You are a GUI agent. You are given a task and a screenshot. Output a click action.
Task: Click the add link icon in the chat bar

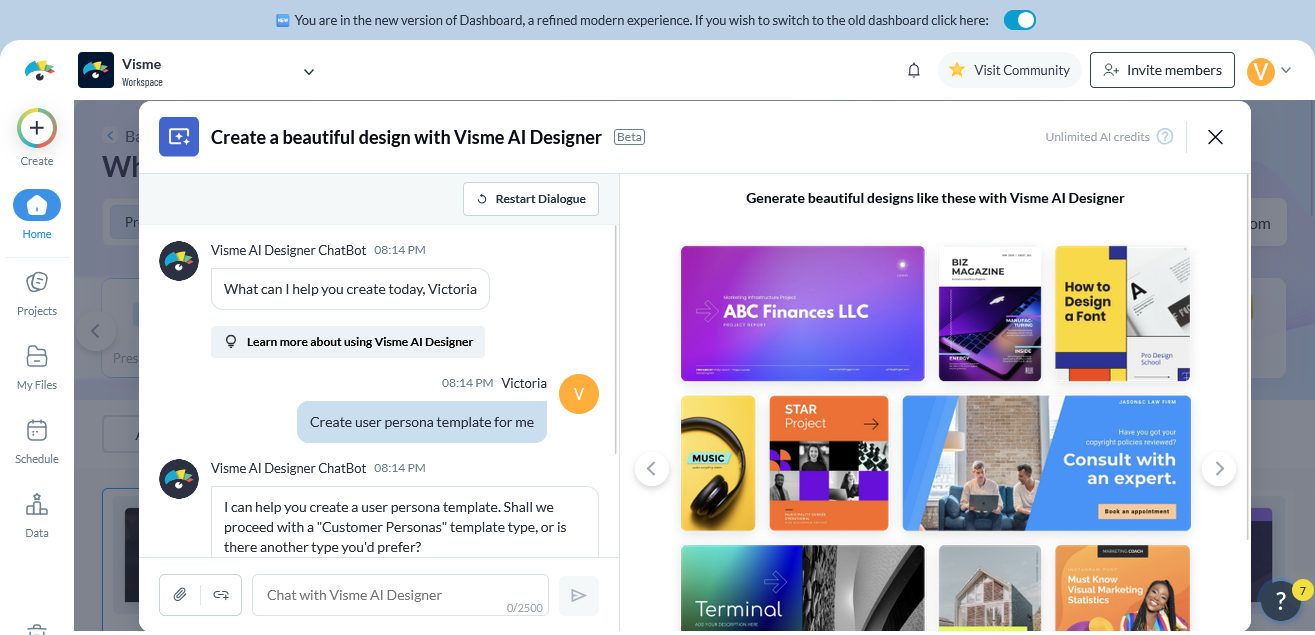(x=219, y=594)
